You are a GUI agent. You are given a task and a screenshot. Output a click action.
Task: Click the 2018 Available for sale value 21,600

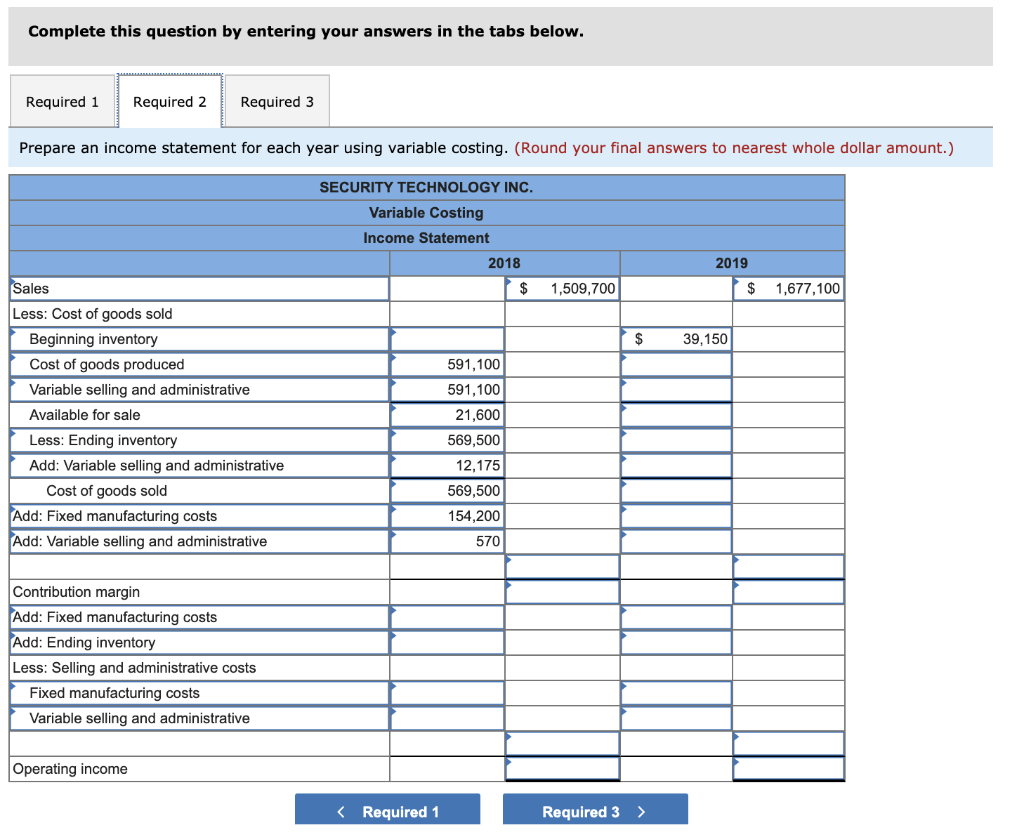click(x=447, y=415)
